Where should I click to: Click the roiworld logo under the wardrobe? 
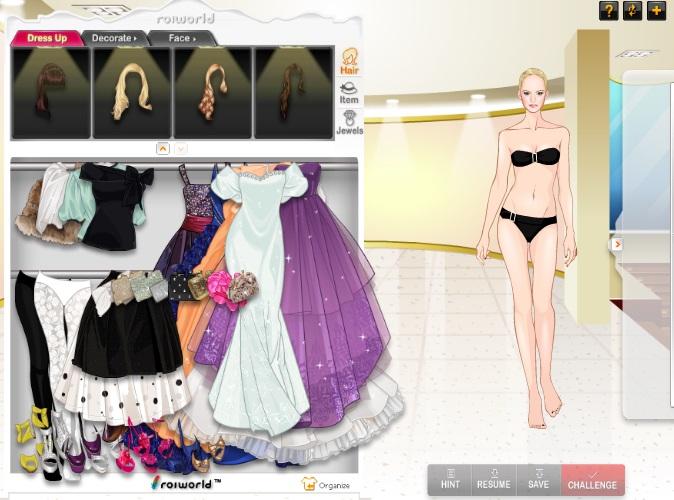(185, 483)
